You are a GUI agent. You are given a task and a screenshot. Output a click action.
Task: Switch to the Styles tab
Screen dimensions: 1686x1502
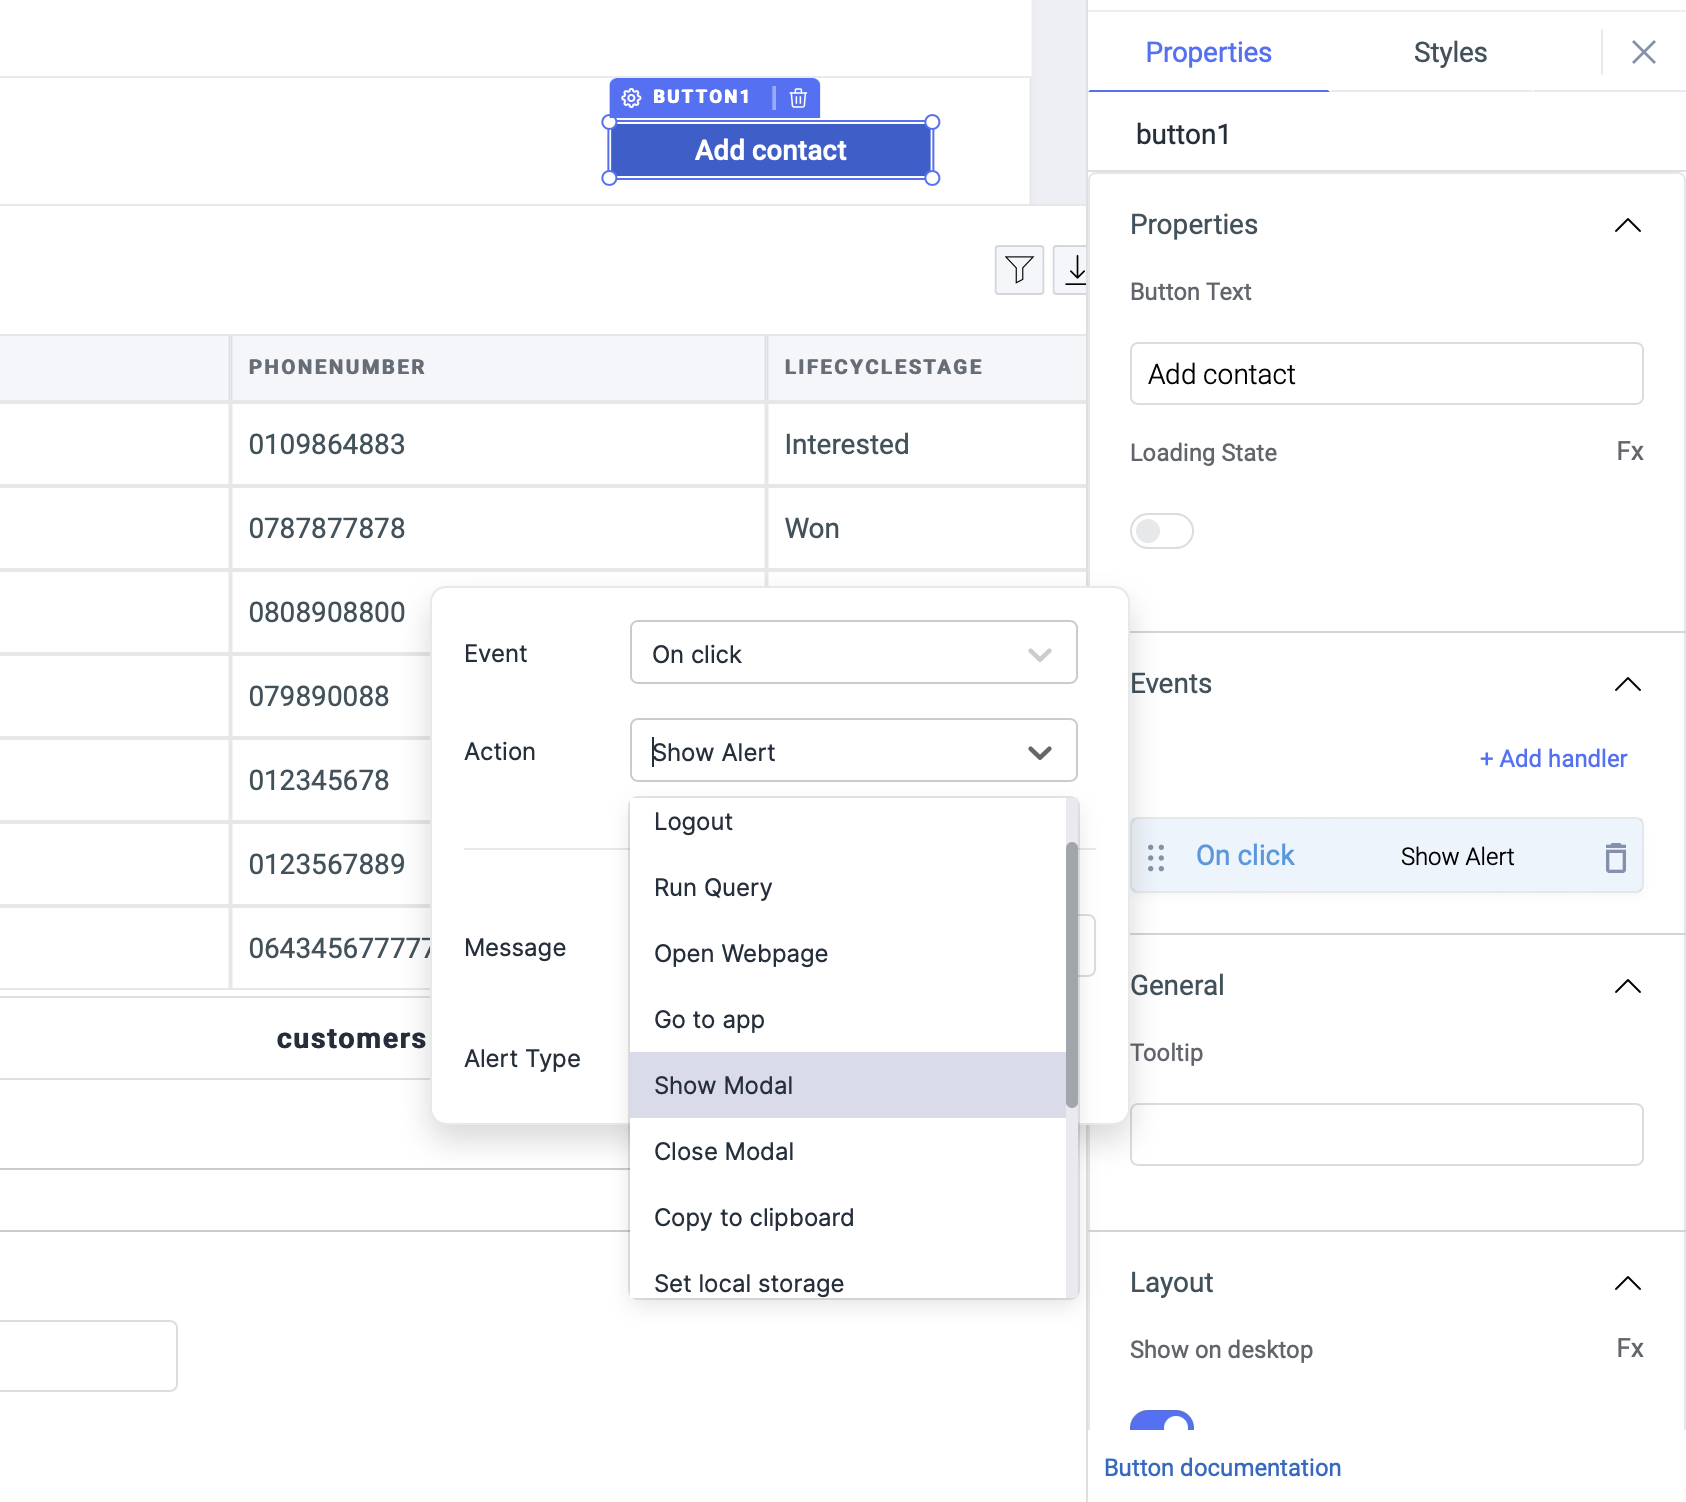point(1449,52)
